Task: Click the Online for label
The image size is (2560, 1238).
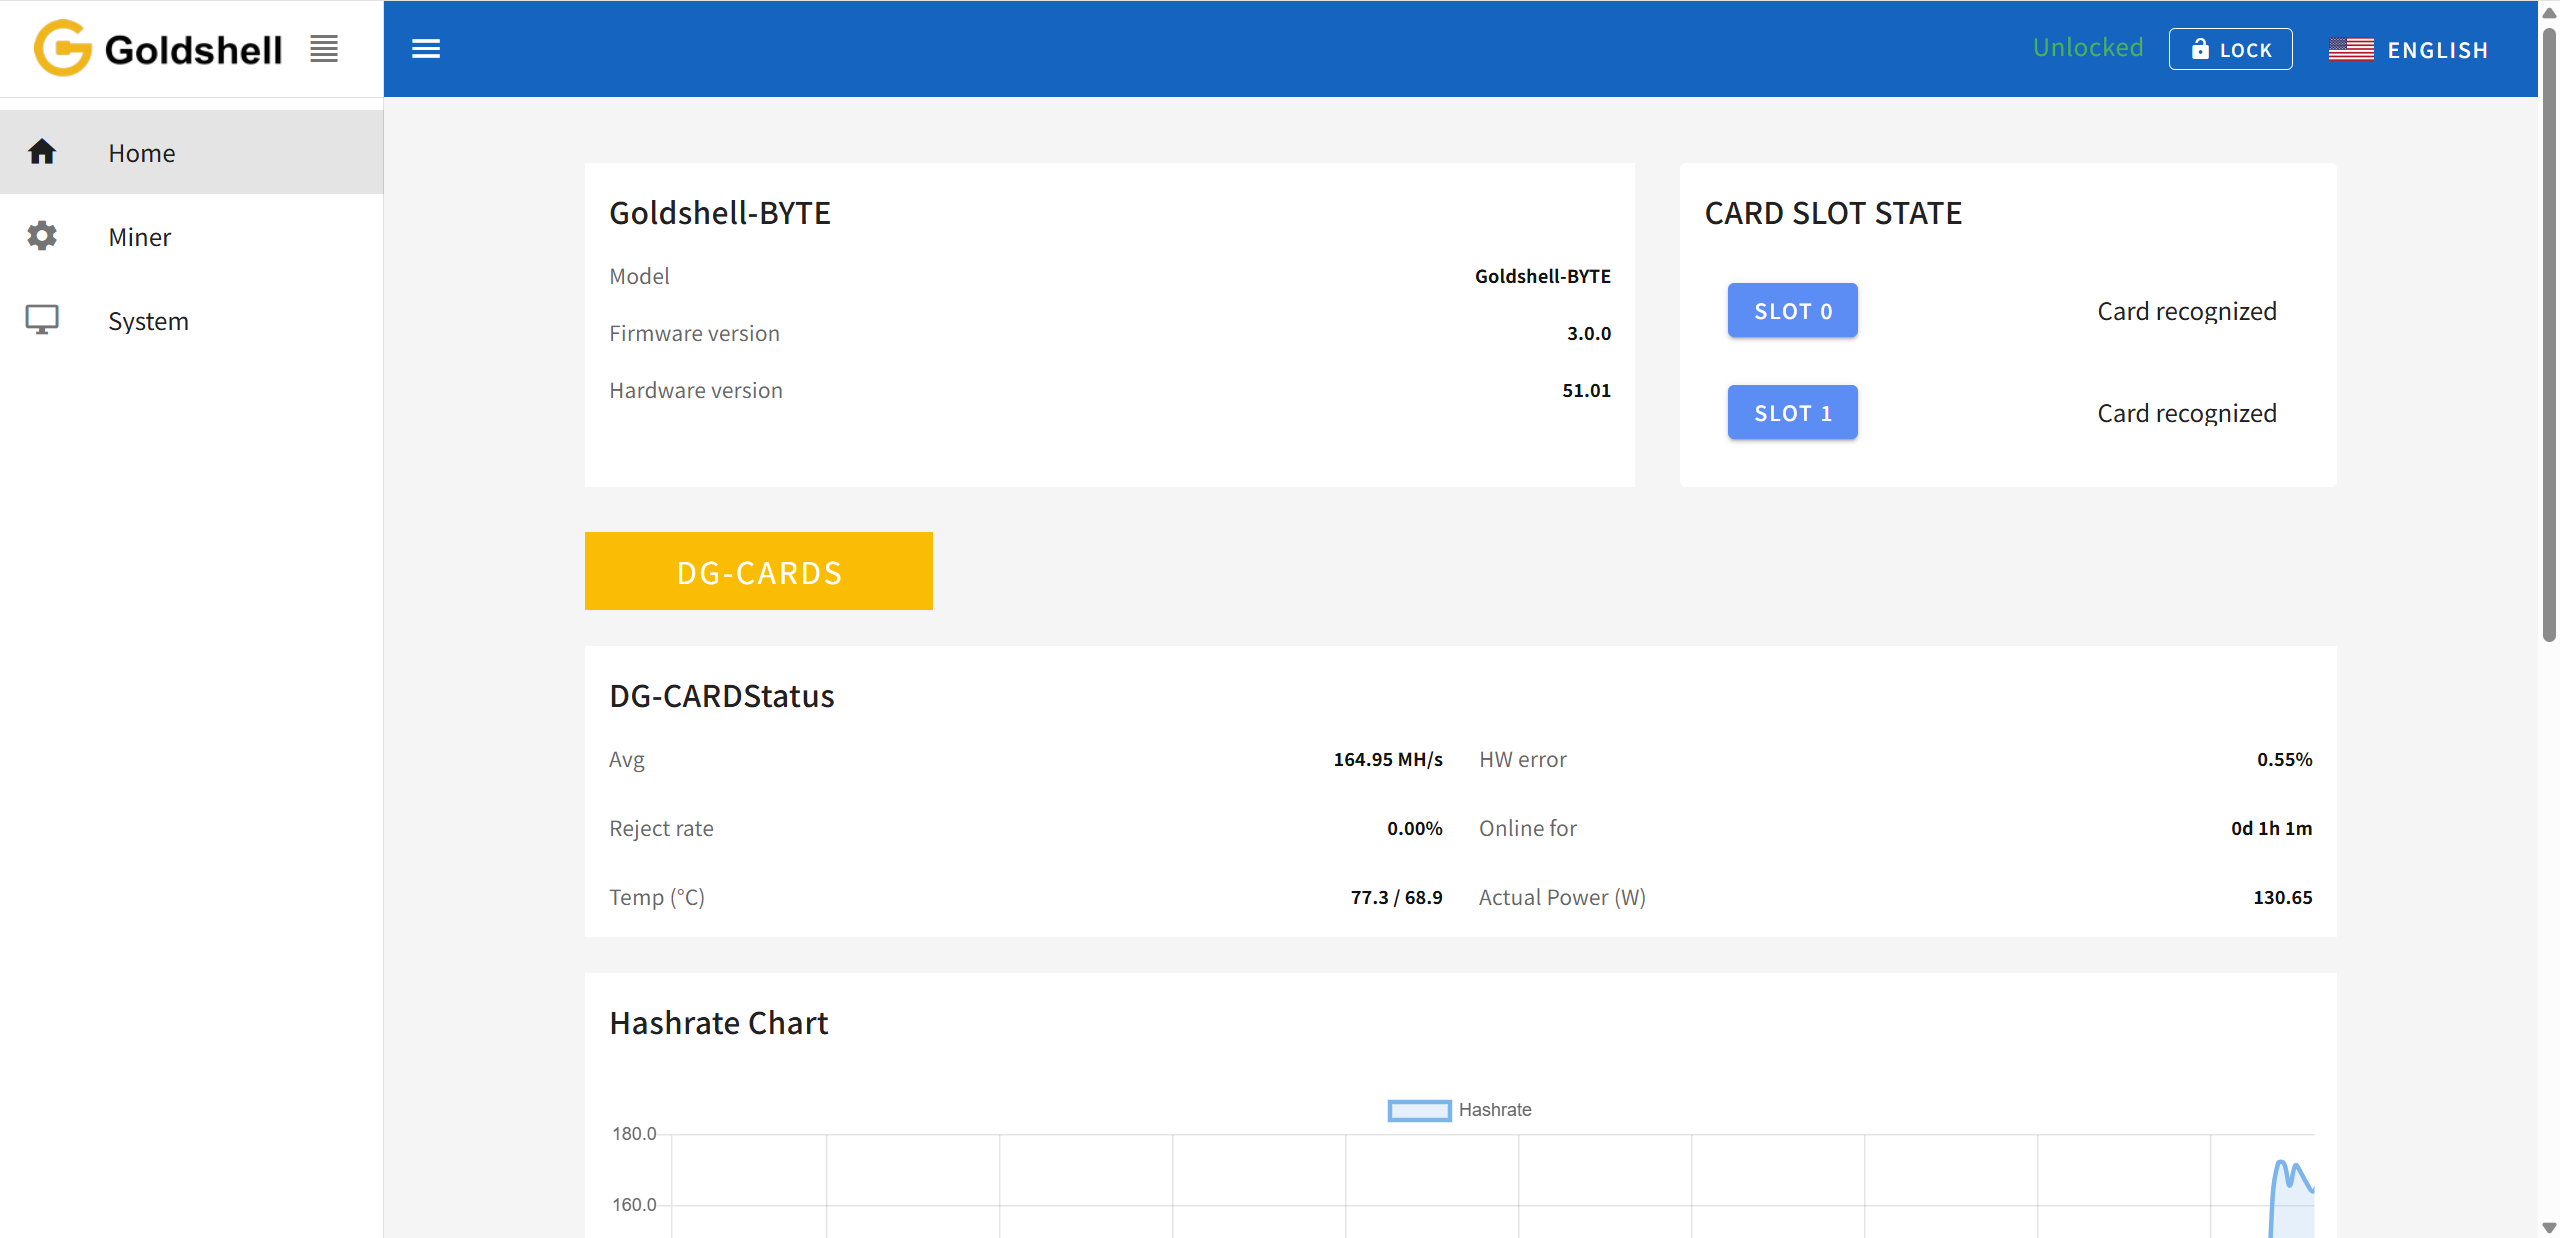Action: click(x=1527, y=828)
